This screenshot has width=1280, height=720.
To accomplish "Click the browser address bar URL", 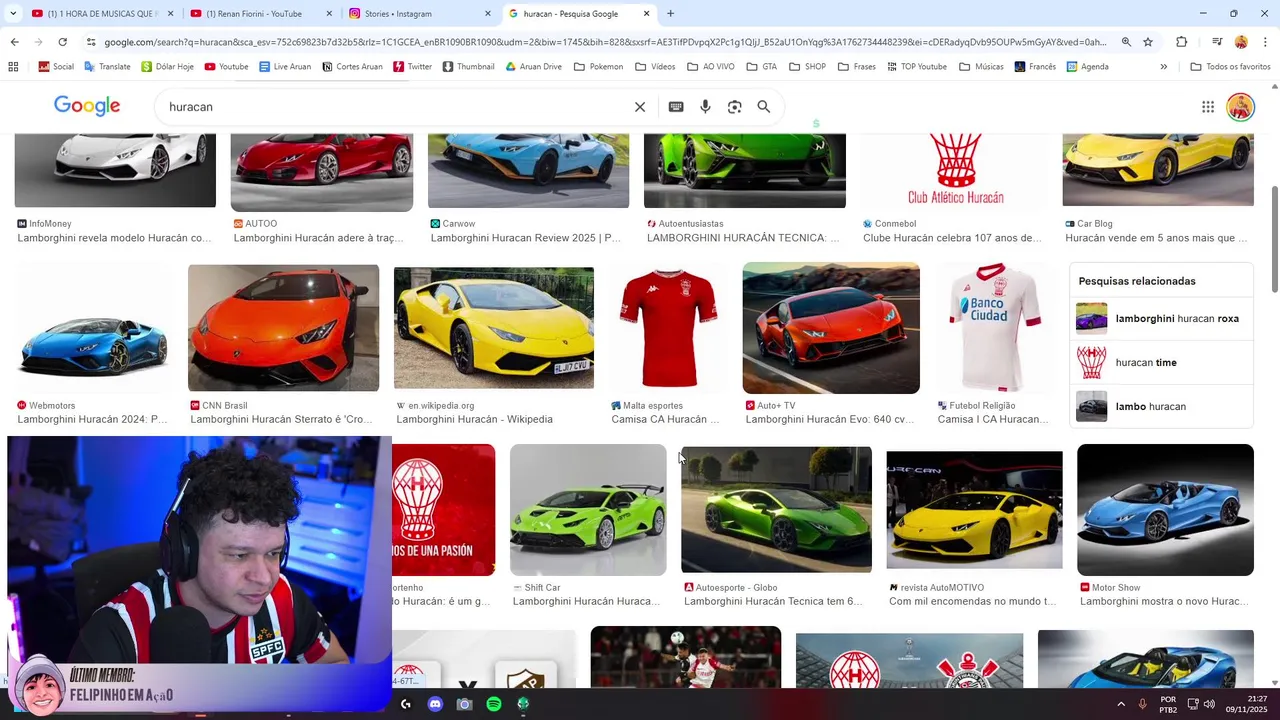I will [x=605, y=42].
